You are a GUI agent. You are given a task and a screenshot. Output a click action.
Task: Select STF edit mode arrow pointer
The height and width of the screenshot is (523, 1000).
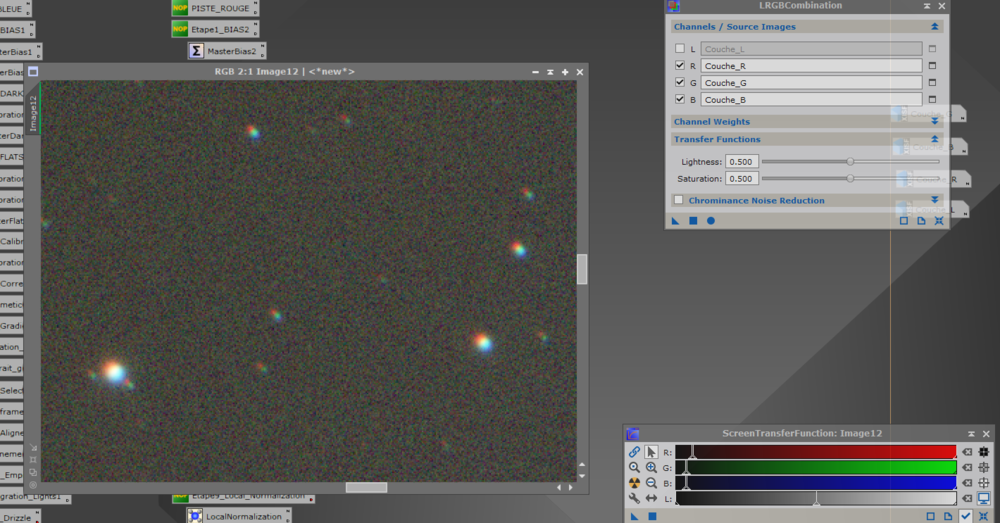tap(651, 452)
